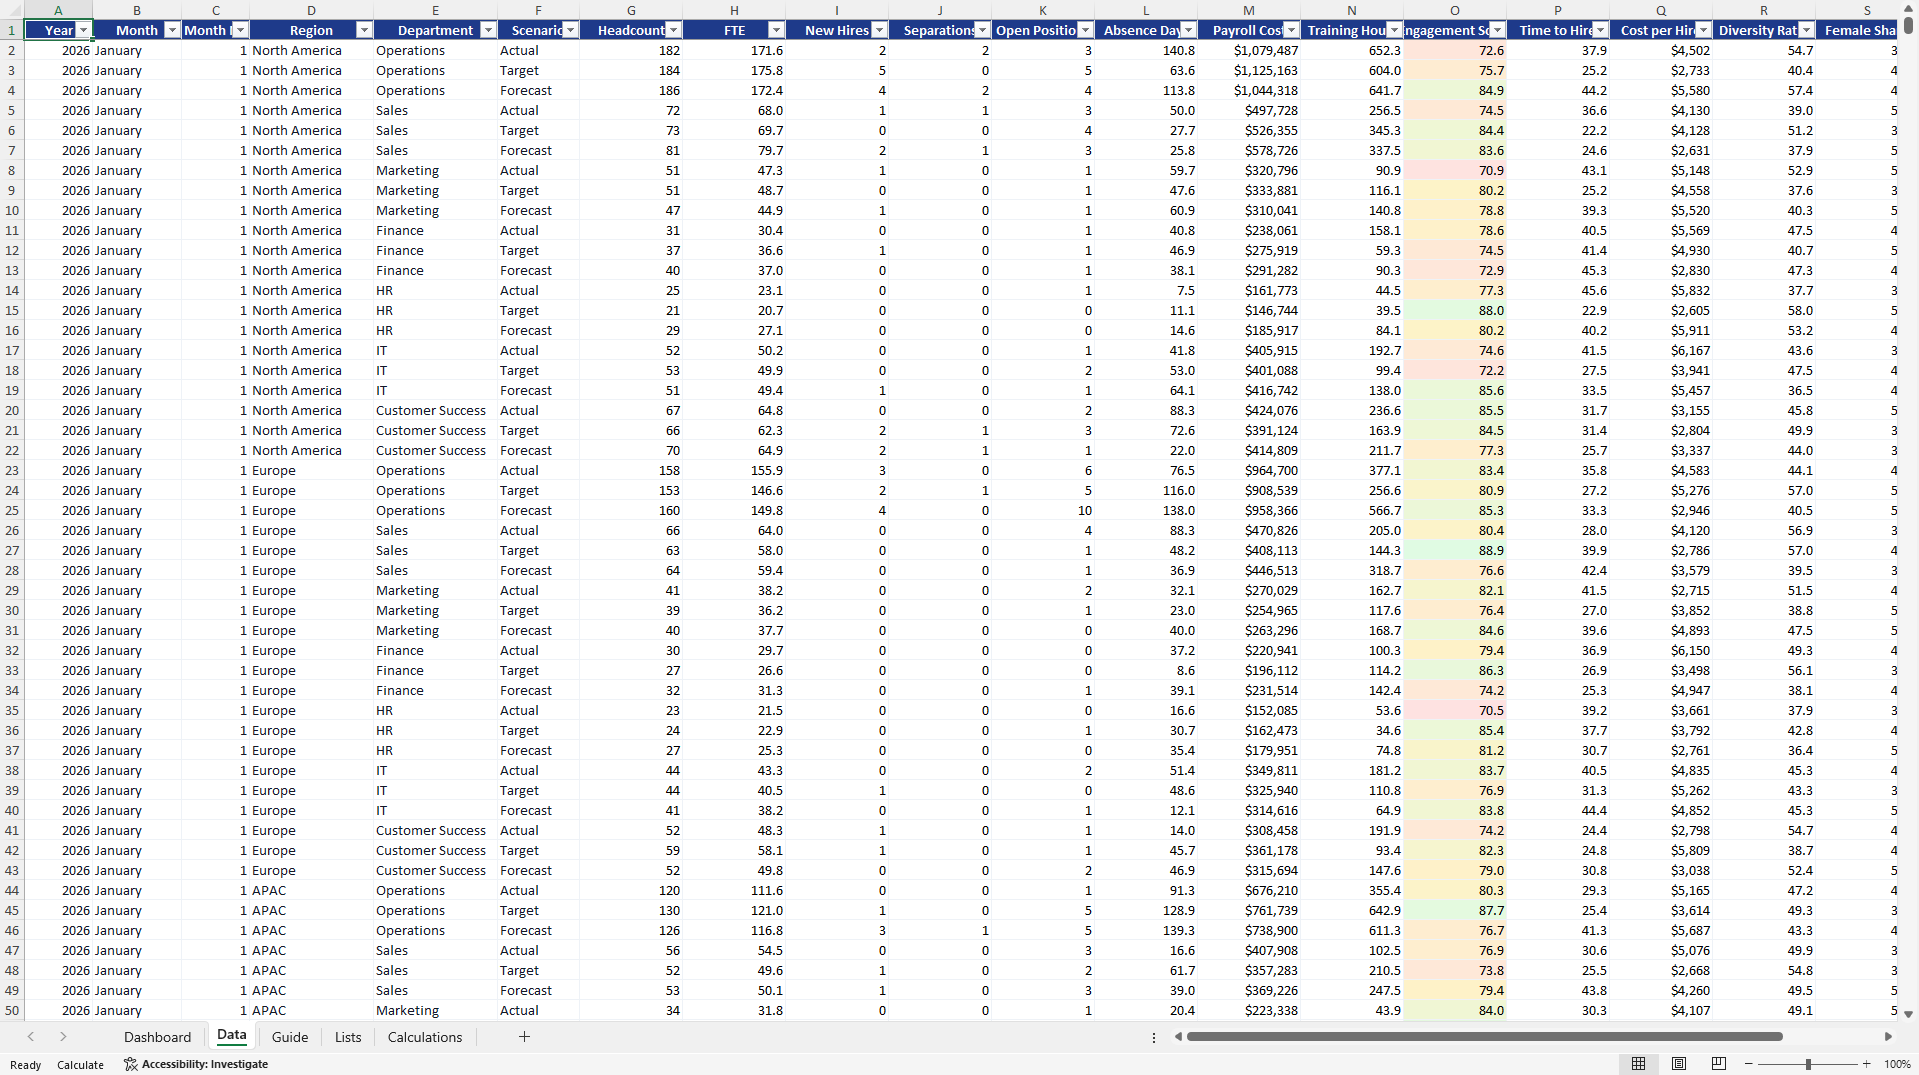
Task: Open the Scenario column filter dropdown
Action: [570, 30]
